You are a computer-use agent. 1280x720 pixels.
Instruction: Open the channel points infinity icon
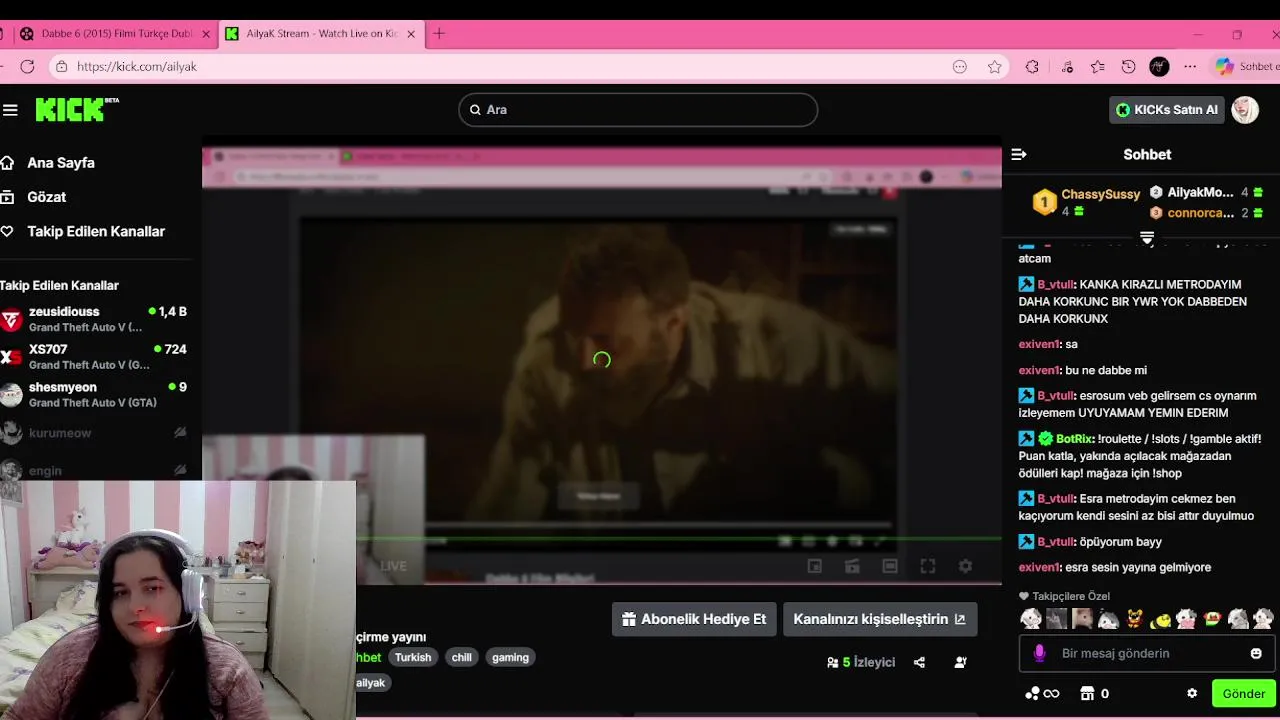(x=1042, y=693)
